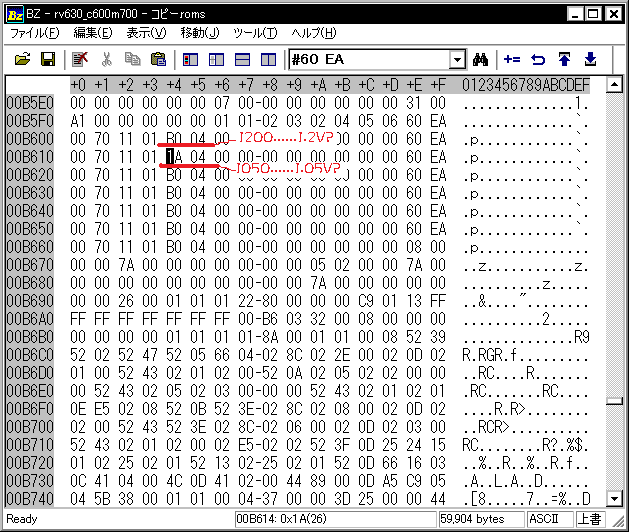This screenshot has width=629, height=532.
Task: Cut selection with the scissors icon
Action: pyautogui.click(x=106, y=59)
